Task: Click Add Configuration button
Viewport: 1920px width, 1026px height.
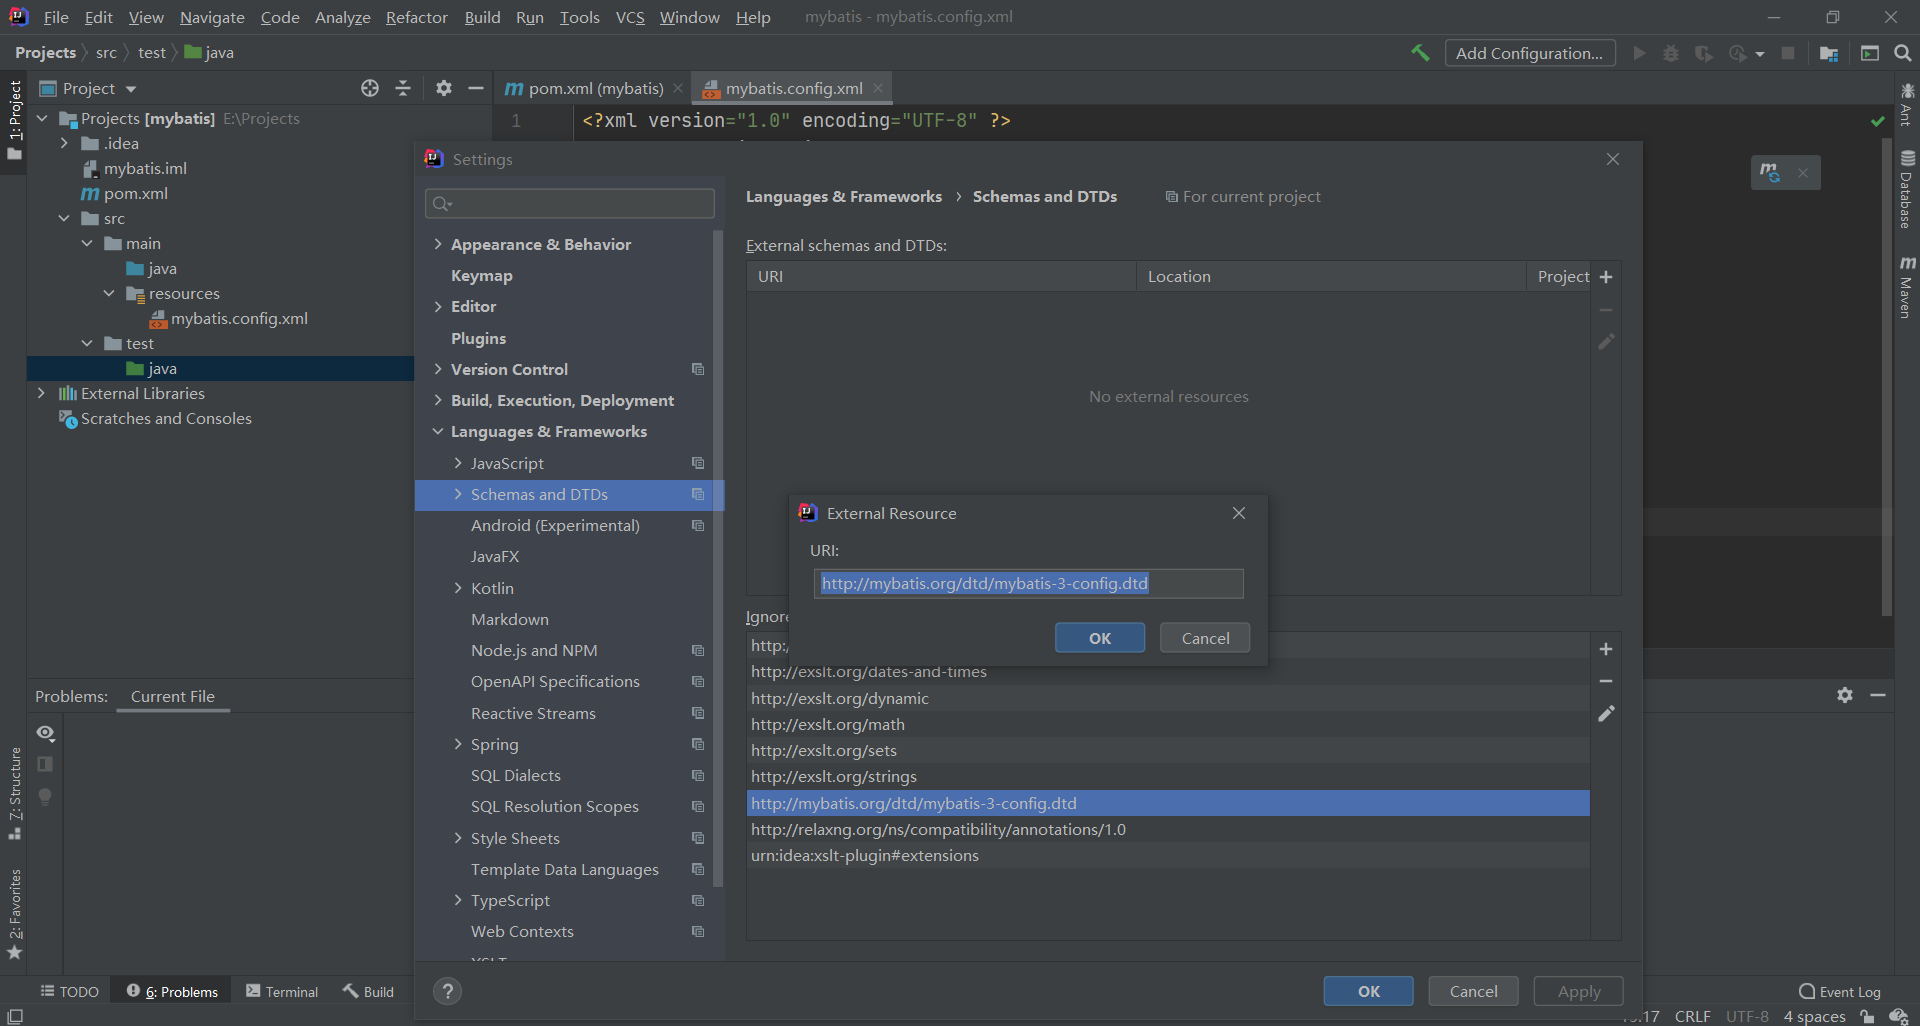Action: coord(1530,53)
